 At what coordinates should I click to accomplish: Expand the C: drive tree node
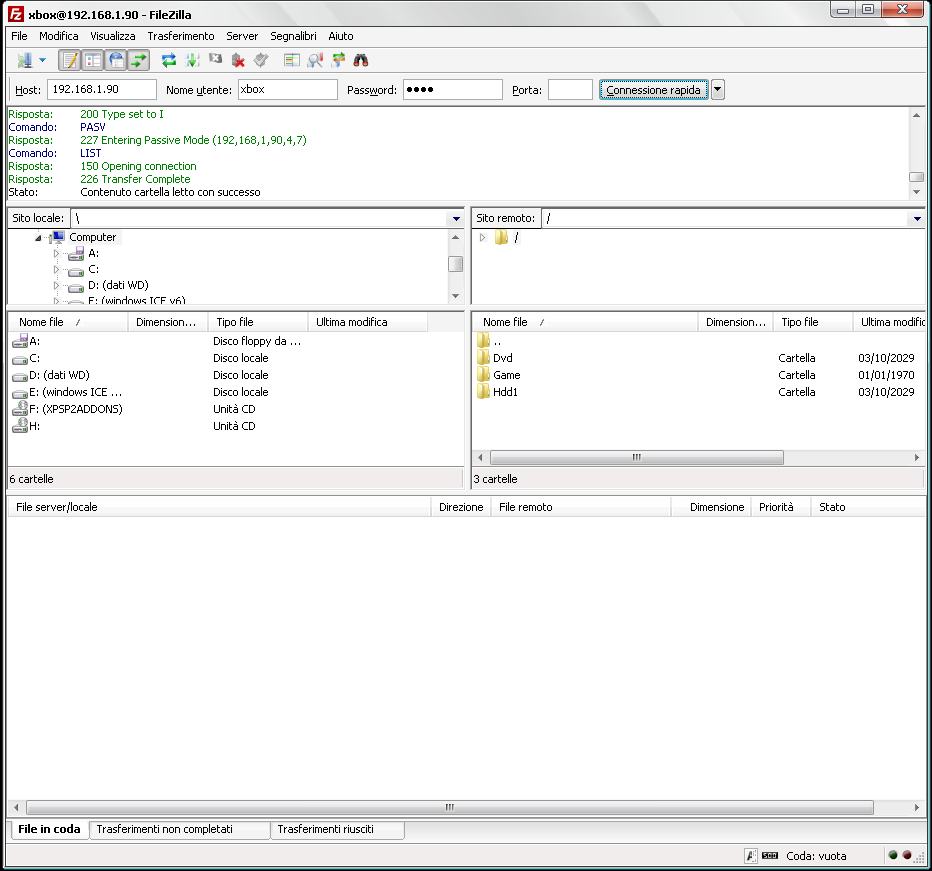[56, 270]
